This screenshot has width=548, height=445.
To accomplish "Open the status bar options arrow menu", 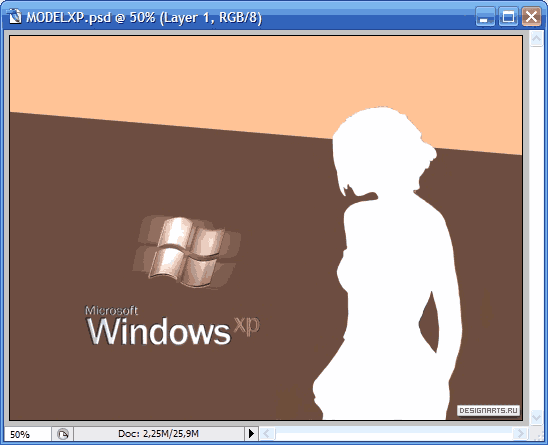I will 251,434.
